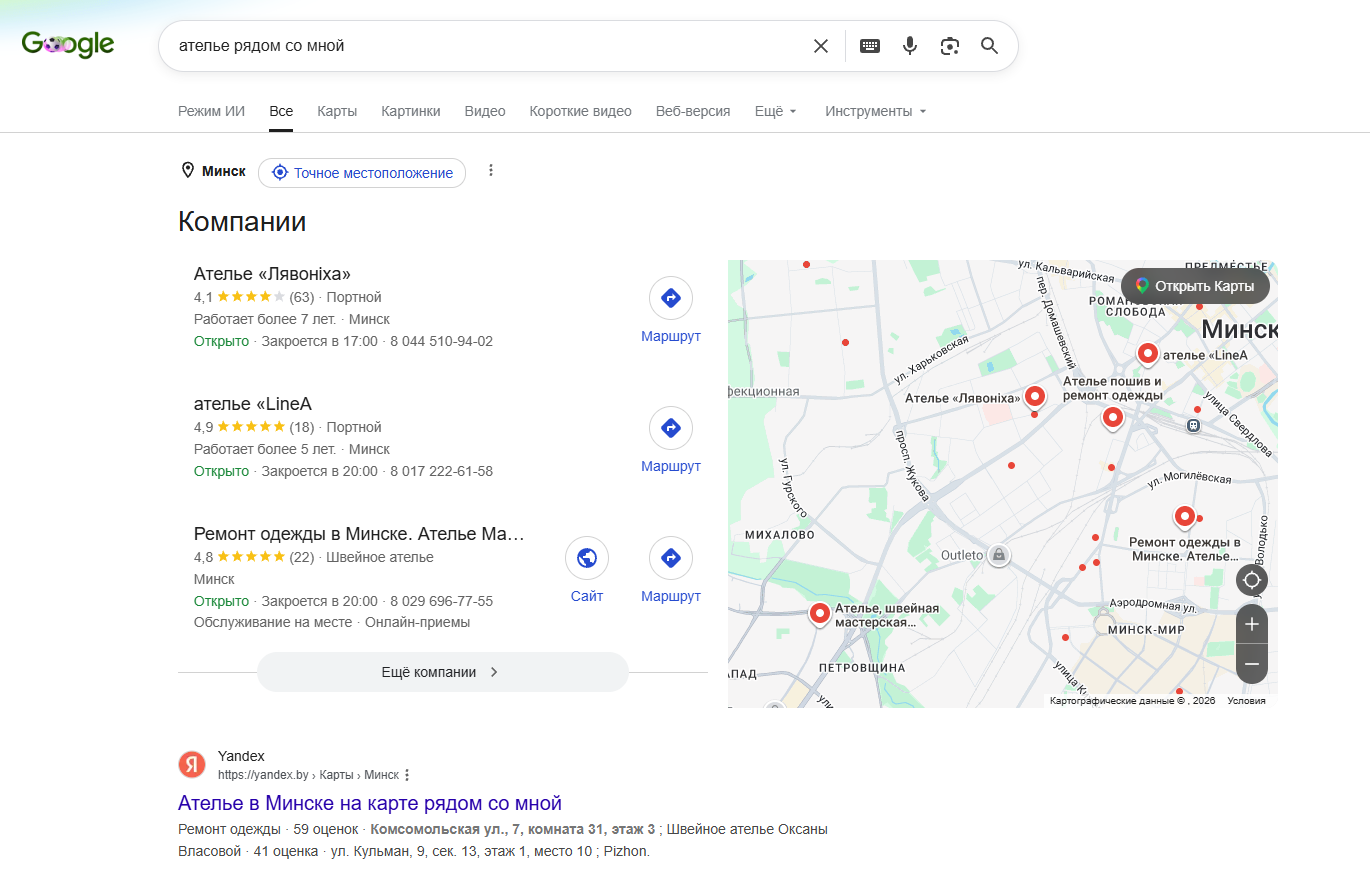Click the МИХАЛОВО district label on map

tap(780, 535)
